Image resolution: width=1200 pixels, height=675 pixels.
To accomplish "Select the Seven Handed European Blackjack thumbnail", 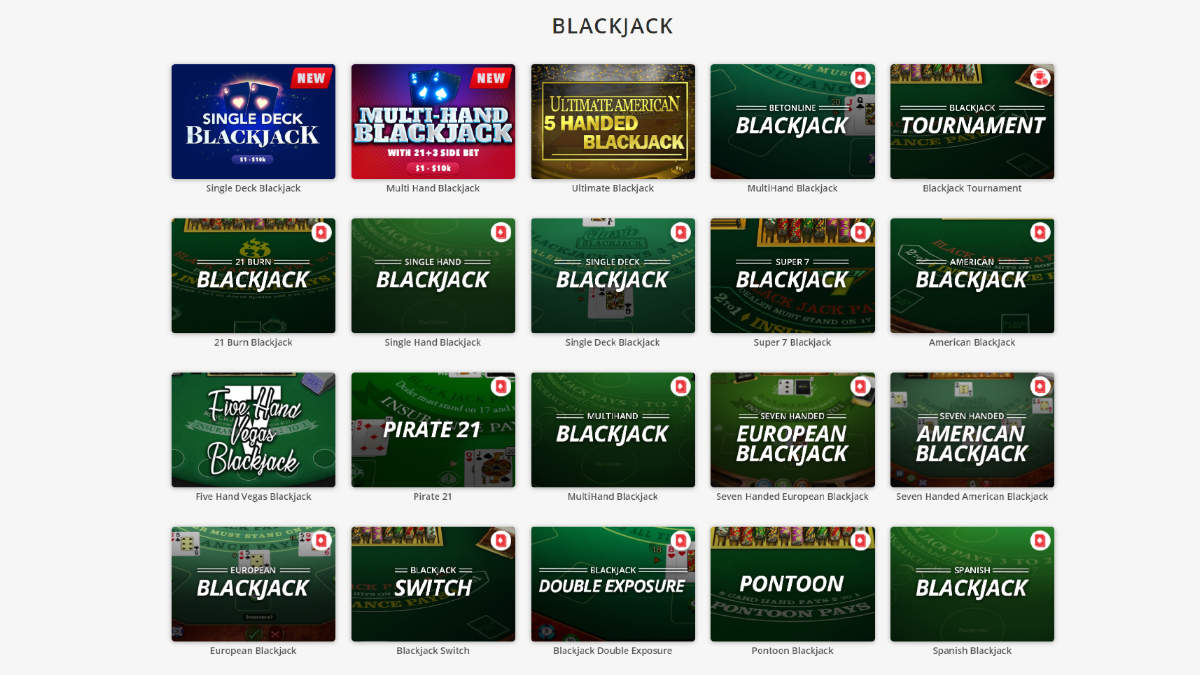I will [x=792, y=430].
